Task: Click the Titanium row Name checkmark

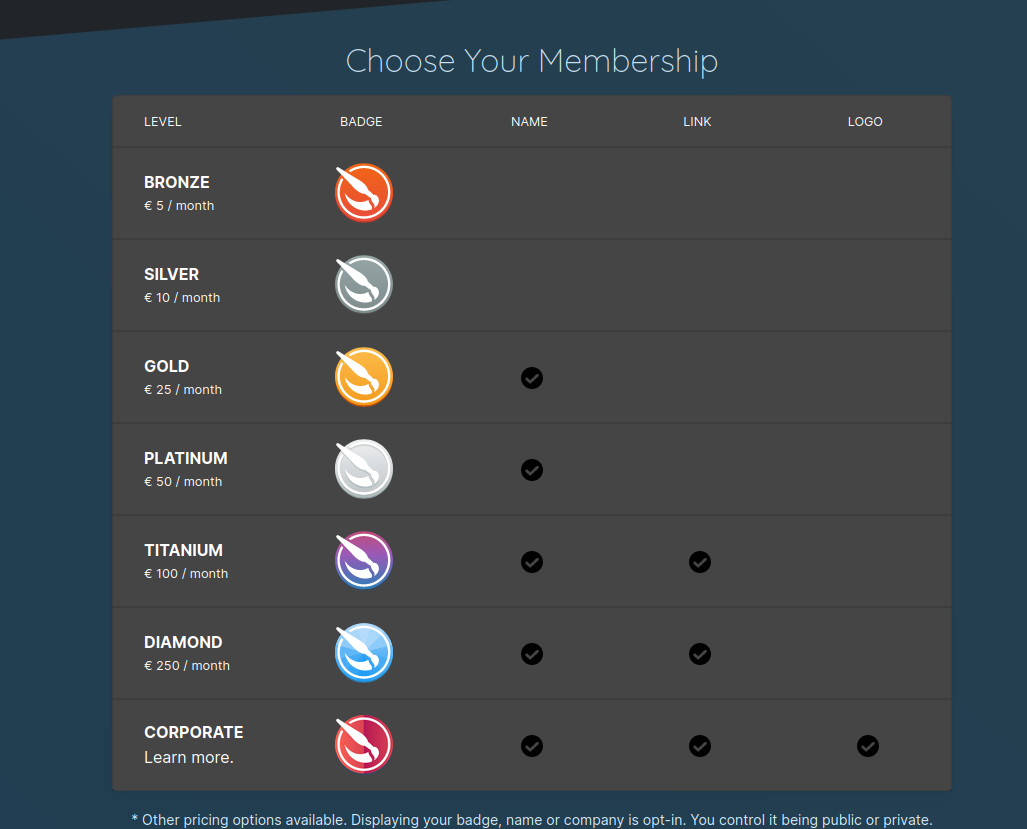Action: pos(532,562)
